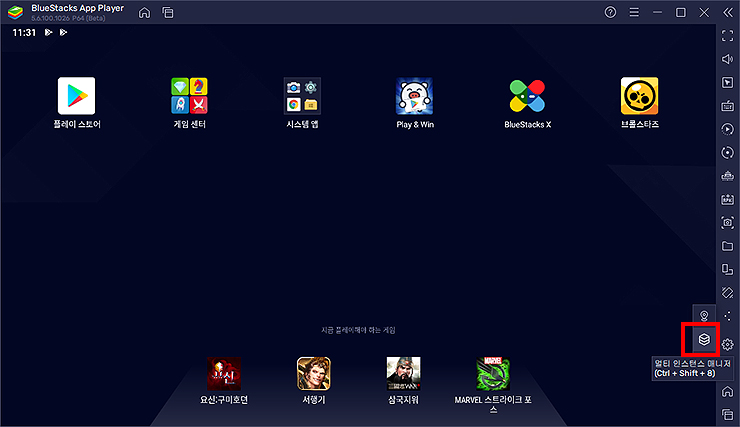Image resolution: width=740 pixels, height=427 pixels.
Task: Click the sidebar icon above the APK icon
Action: tap(727, 176)
